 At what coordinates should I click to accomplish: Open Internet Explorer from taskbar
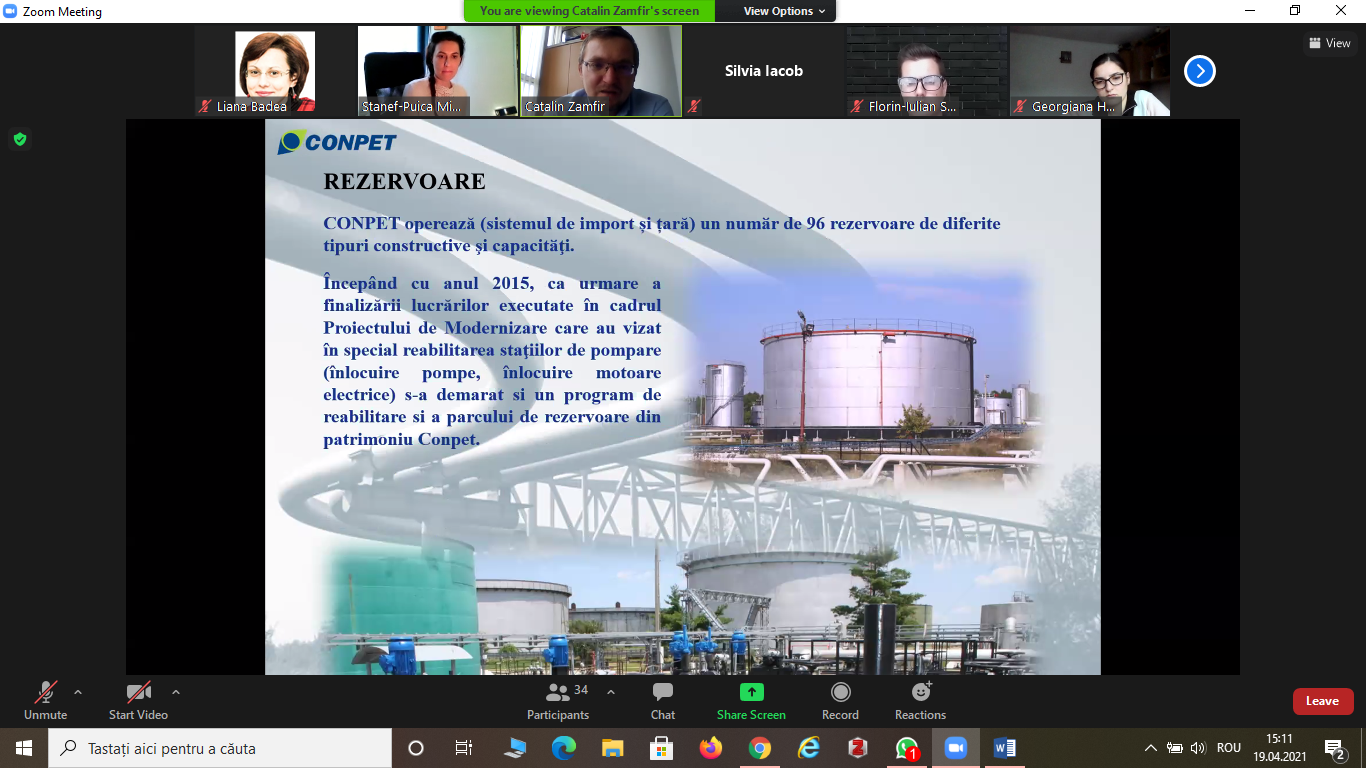pyautogui.click(x=809, y=748)
